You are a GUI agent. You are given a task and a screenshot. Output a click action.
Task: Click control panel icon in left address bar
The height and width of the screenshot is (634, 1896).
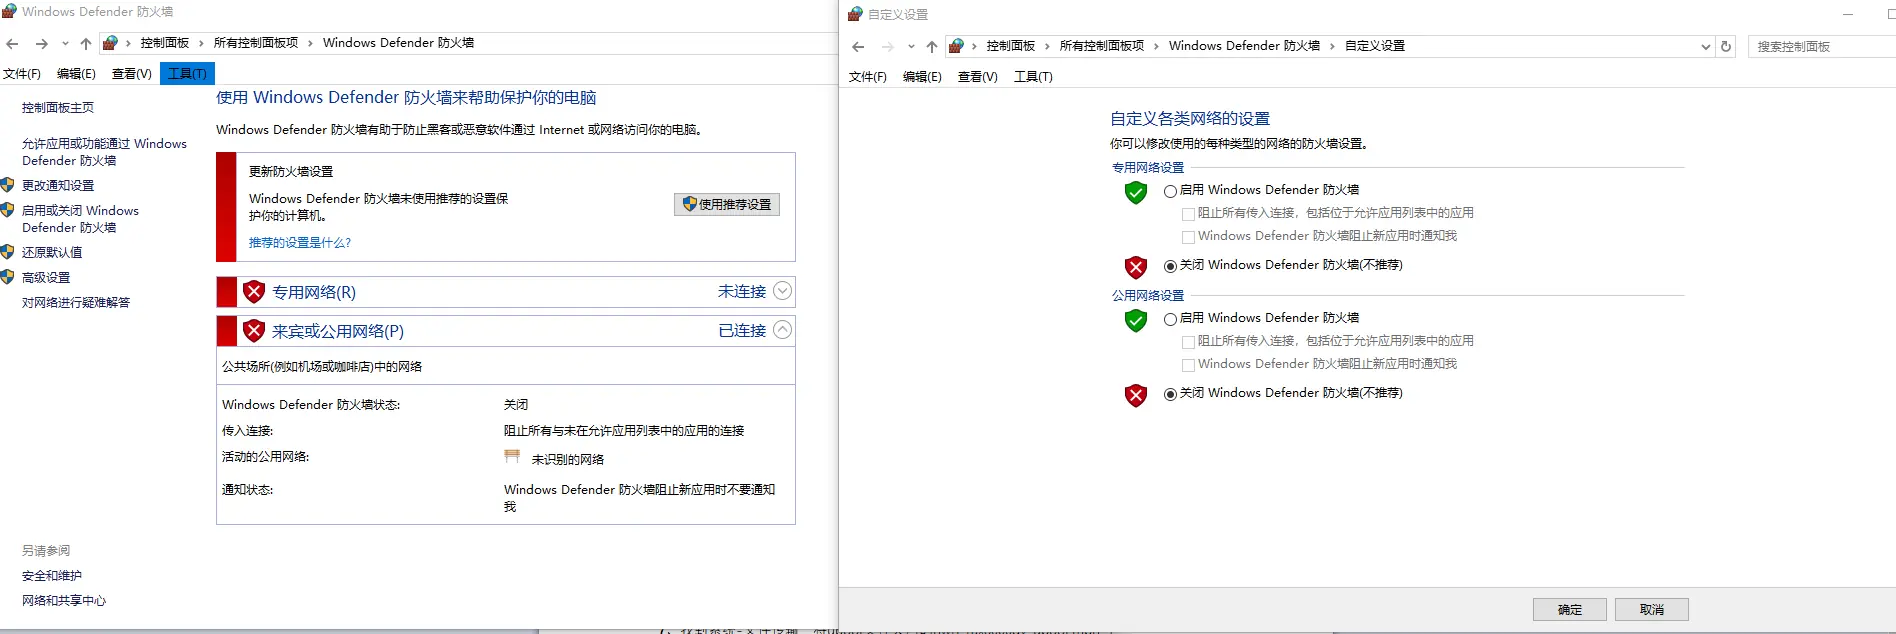coord(111,43)
